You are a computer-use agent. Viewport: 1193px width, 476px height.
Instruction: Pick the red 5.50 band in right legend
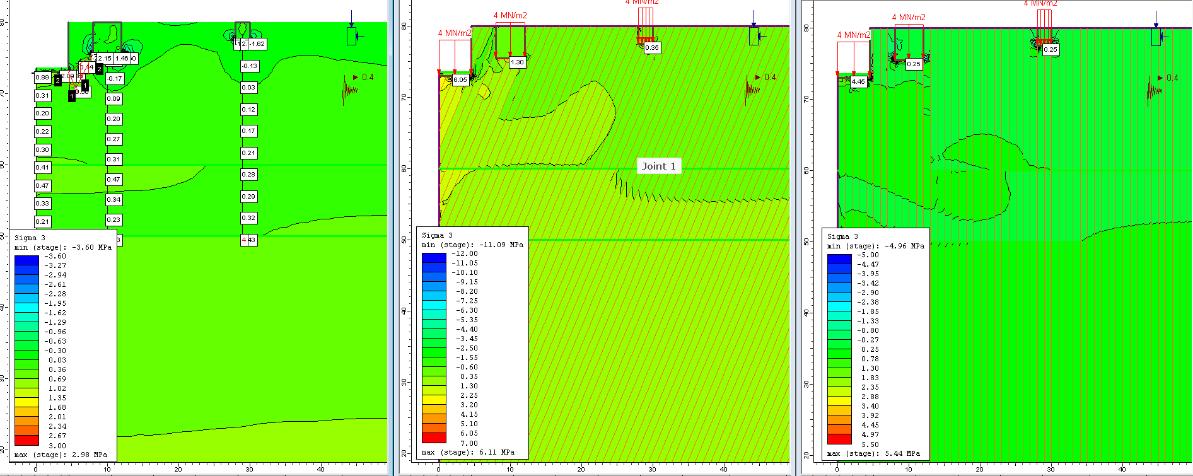(838, 442)
